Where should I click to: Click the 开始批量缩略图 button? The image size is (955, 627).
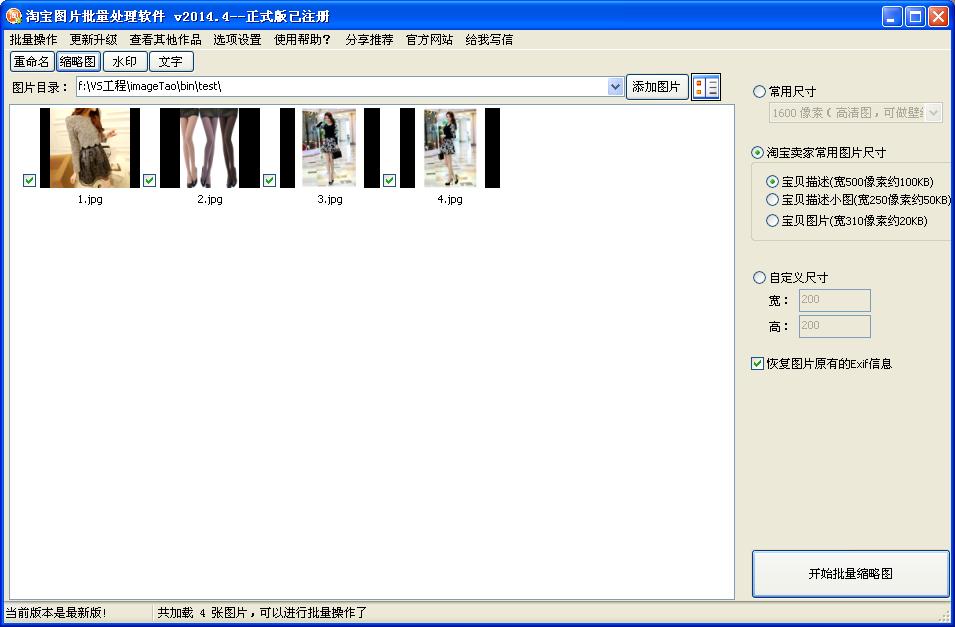point(850,573)
